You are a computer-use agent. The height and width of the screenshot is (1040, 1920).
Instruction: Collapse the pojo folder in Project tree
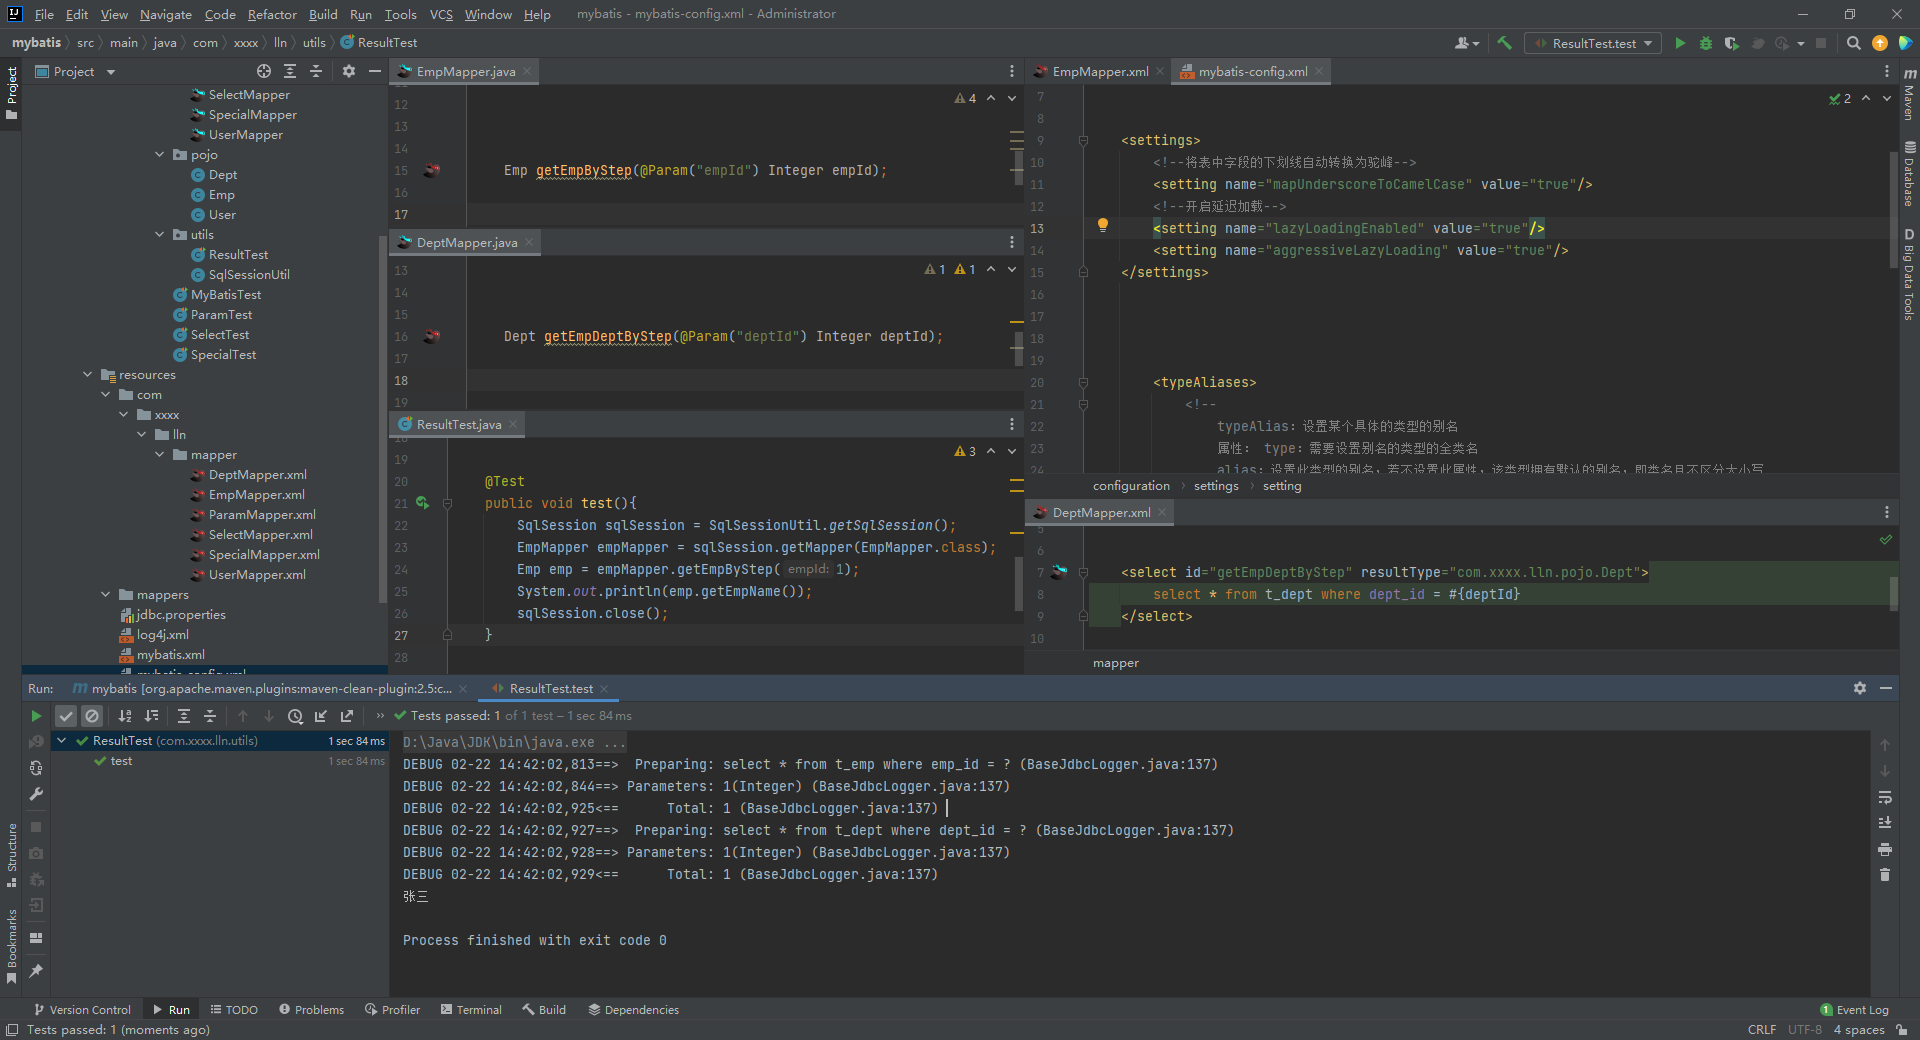pos(160,154)
